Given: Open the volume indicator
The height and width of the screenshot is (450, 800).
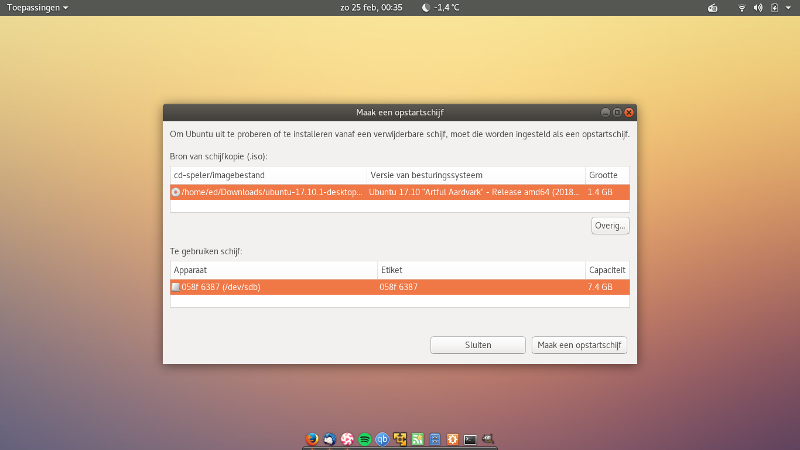Looking at the screenshot, I should (x=758, y=8).
